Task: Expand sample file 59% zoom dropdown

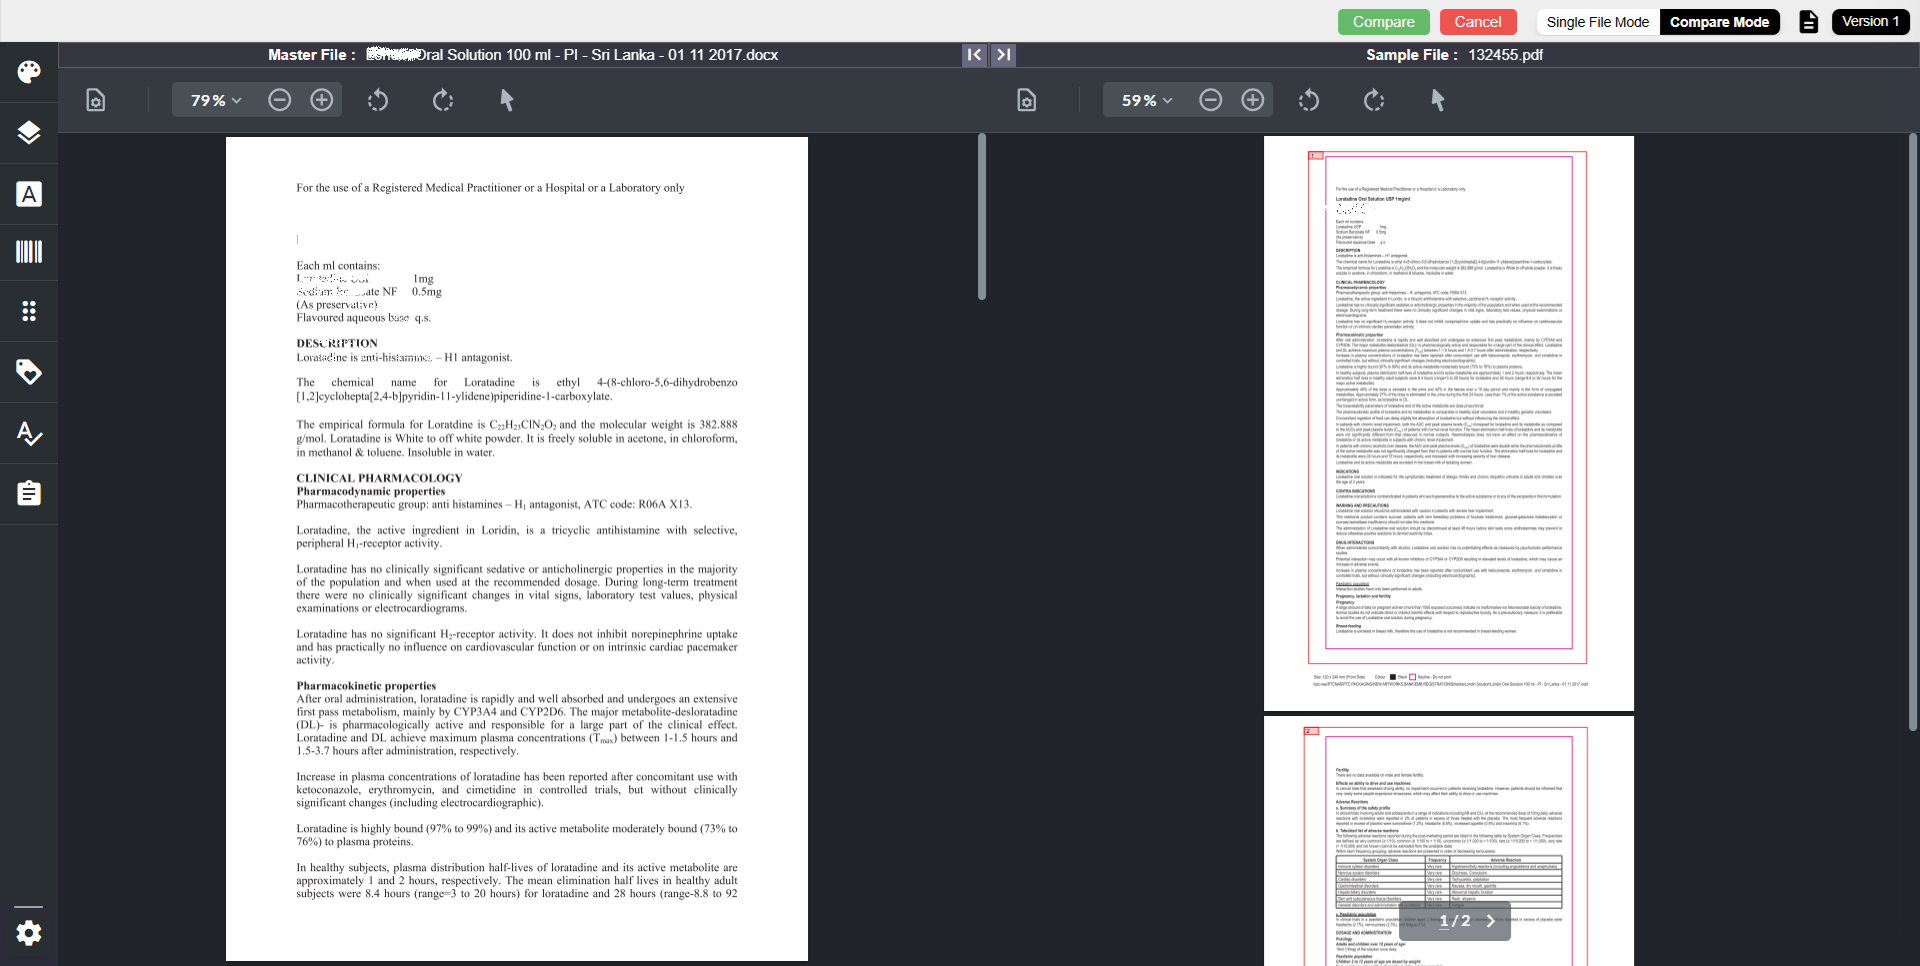Action: click(x=1146, y=100)
